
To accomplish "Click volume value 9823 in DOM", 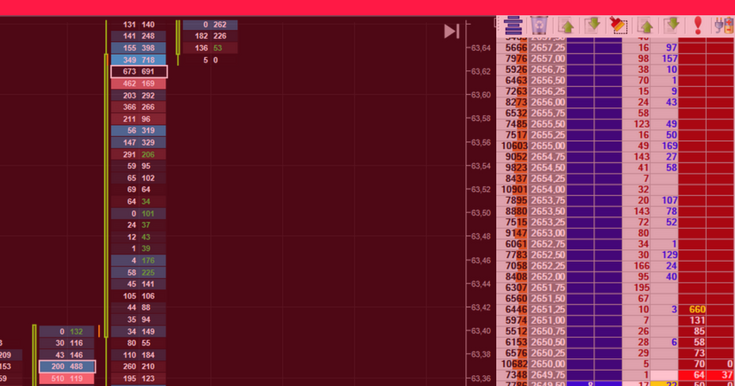I will (x=516, y=168).
